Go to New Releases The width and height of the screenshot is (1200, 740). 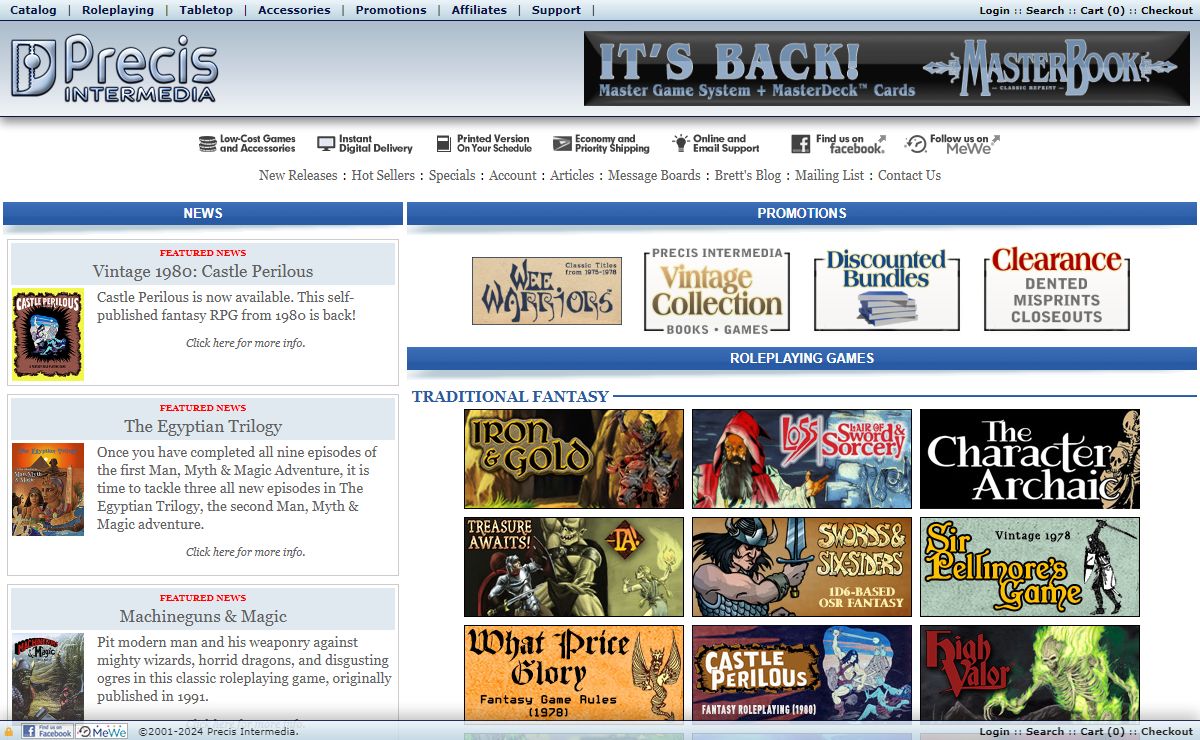coord(298,175)
